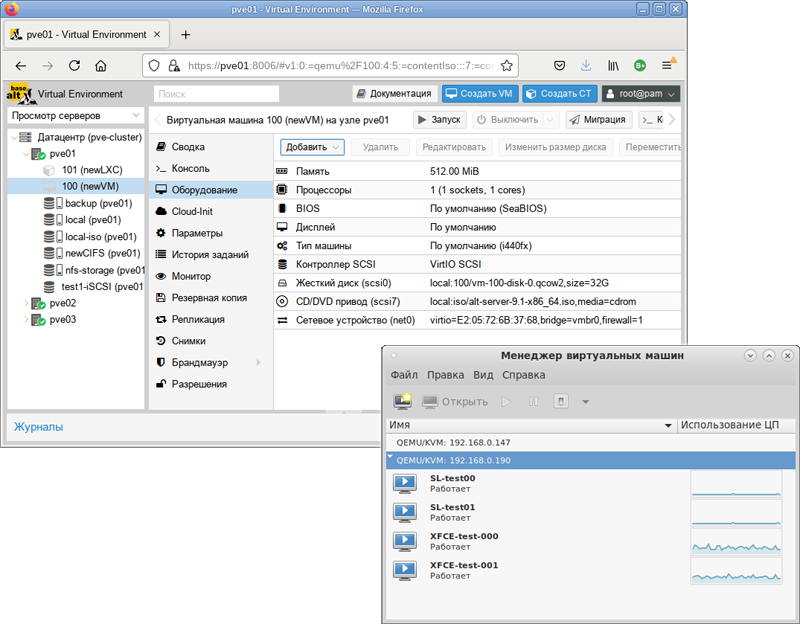Go back using Firefox back arrow
This screenshot has width=800, height=624.
tap(21, 66)
